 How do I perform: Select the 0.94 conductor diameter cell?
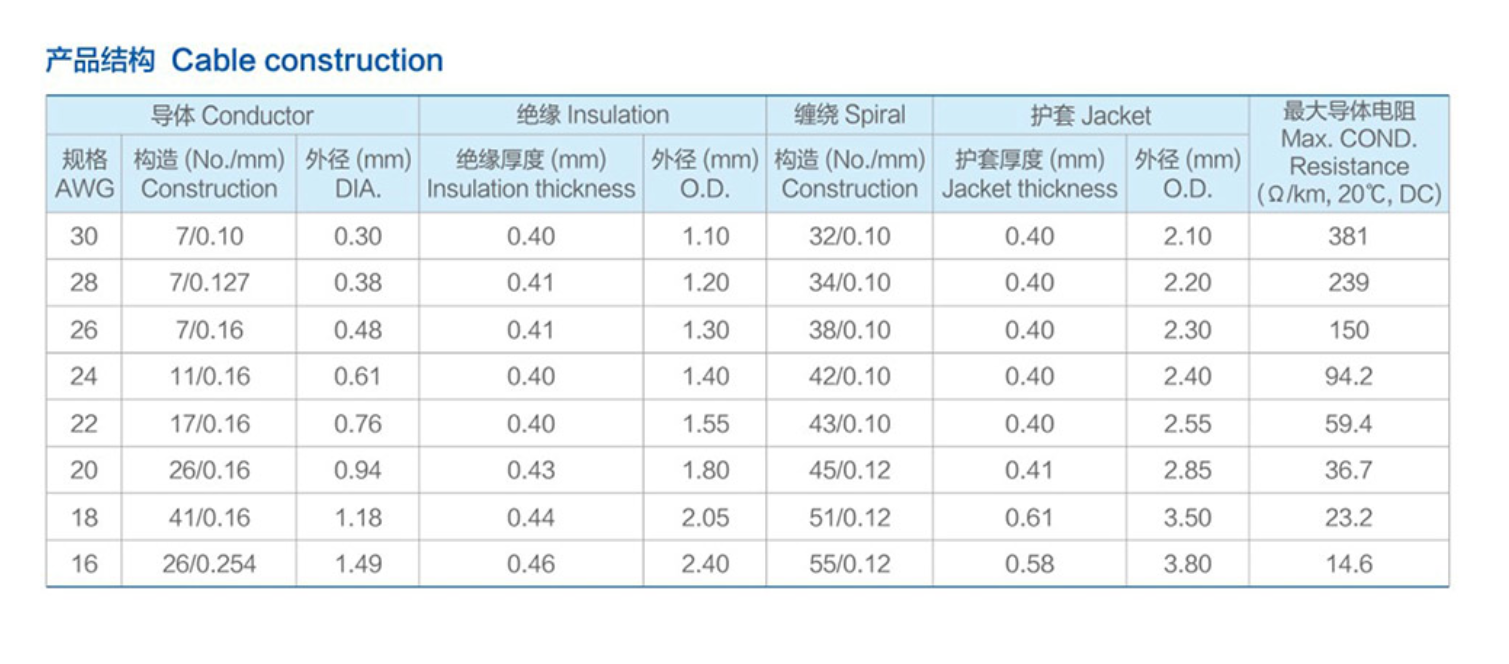pyautogui.click(x=357, y=470)
